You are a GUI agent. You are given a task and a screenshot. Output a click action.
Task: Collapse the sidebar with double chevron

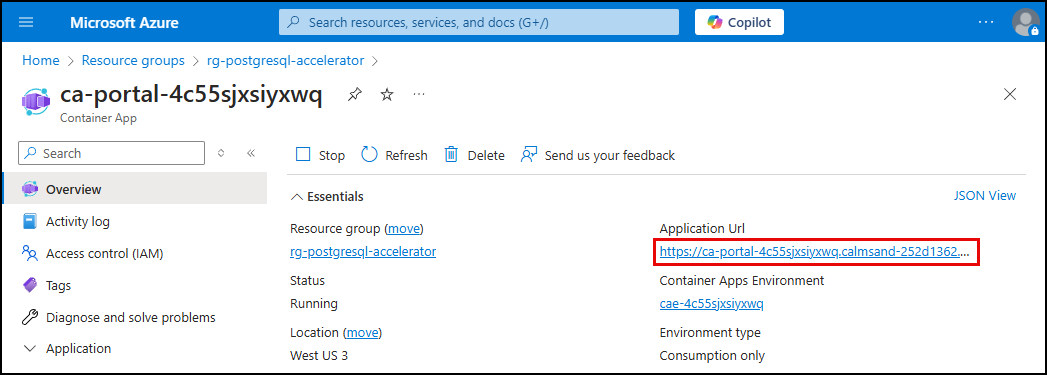[x=251, y=153]
